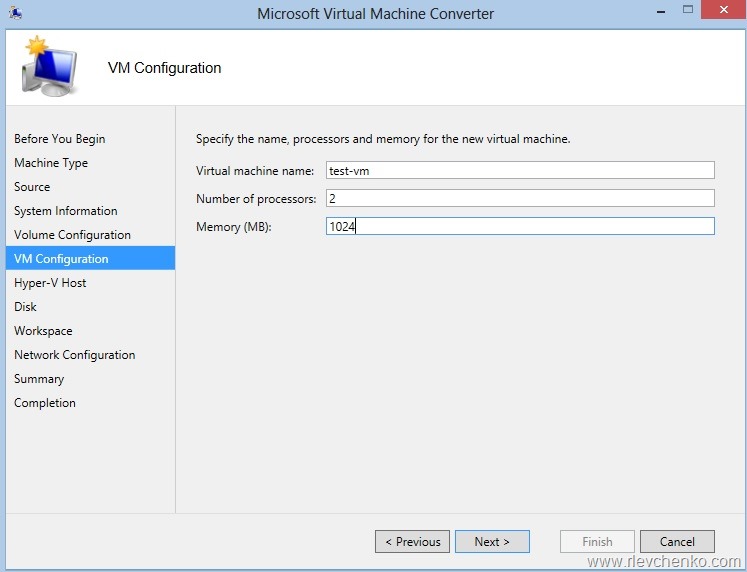Focus the Number of processors field
The image size is (747, 572).
tap(519, 198)
